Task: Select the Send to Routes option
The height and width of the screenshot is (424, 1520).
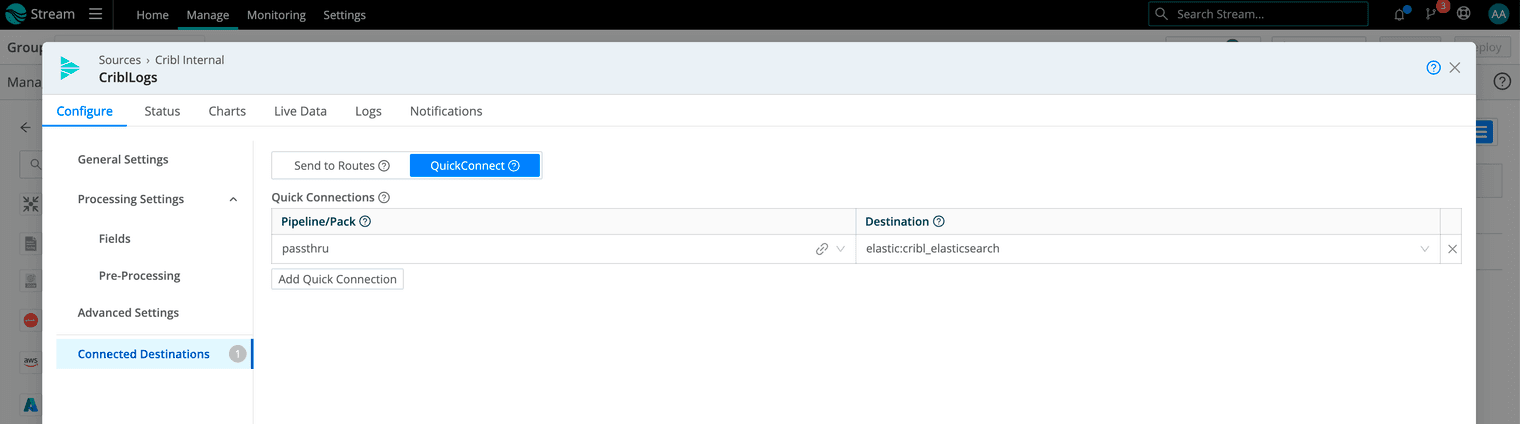Action: pos(341,166)
